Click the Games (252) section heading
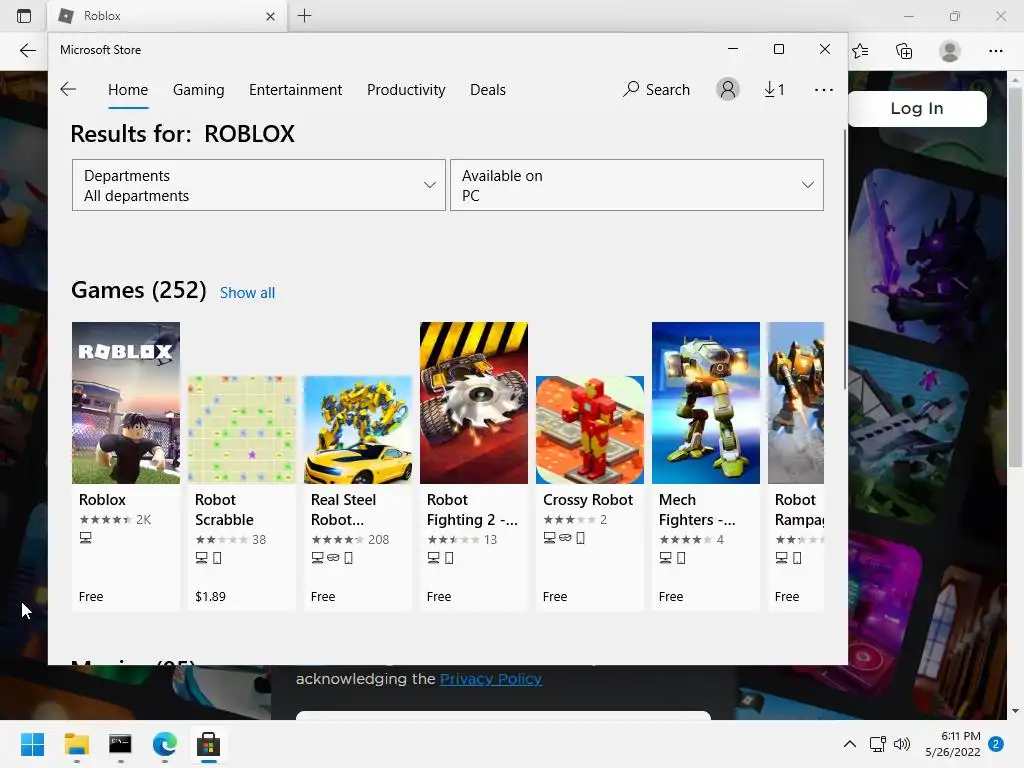The width and height of the screenshot is (1024, 768). pos(138,290)
